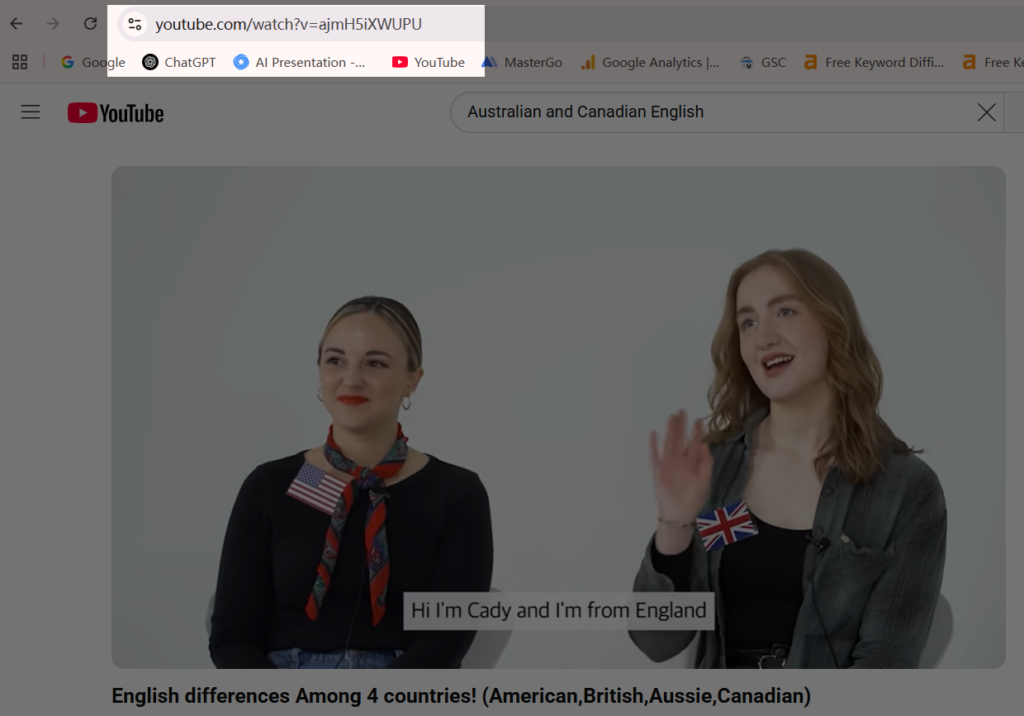Clear the search query with the X
Screen dimensions: 1024x716
point(986,112)
